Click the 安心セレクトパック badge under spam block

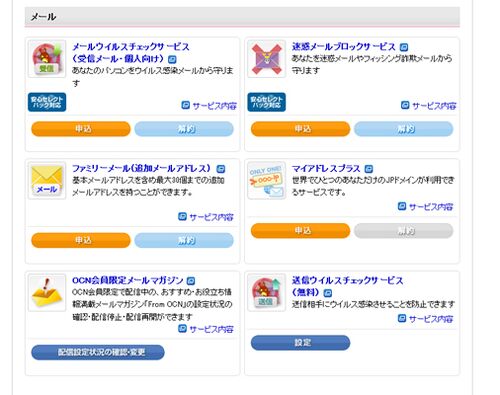pyautogui.click(x=267, y=102)
